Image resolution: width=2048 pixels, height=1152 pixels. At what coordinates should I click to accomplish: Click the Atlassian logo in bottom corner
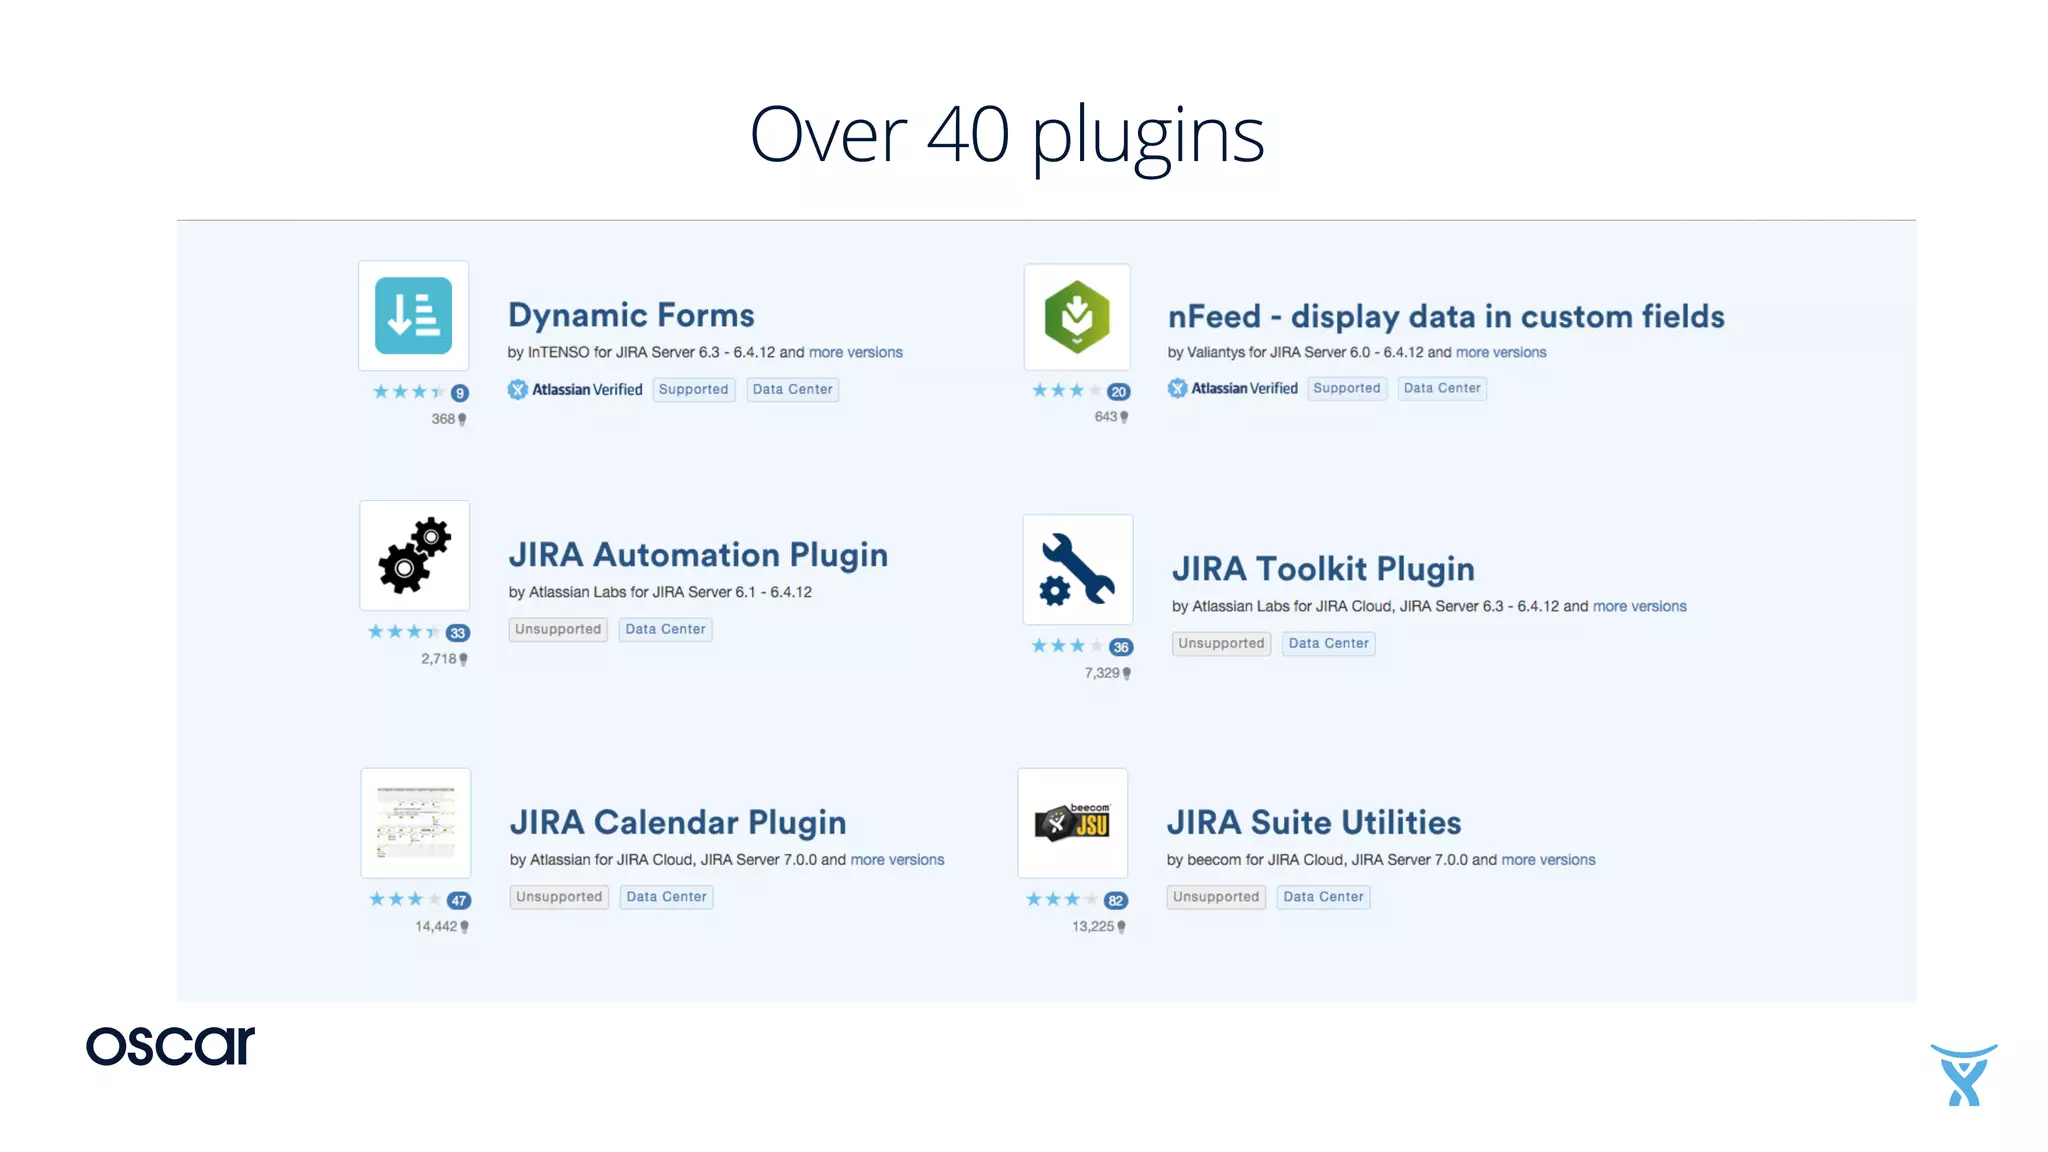pos(1963,1075)
